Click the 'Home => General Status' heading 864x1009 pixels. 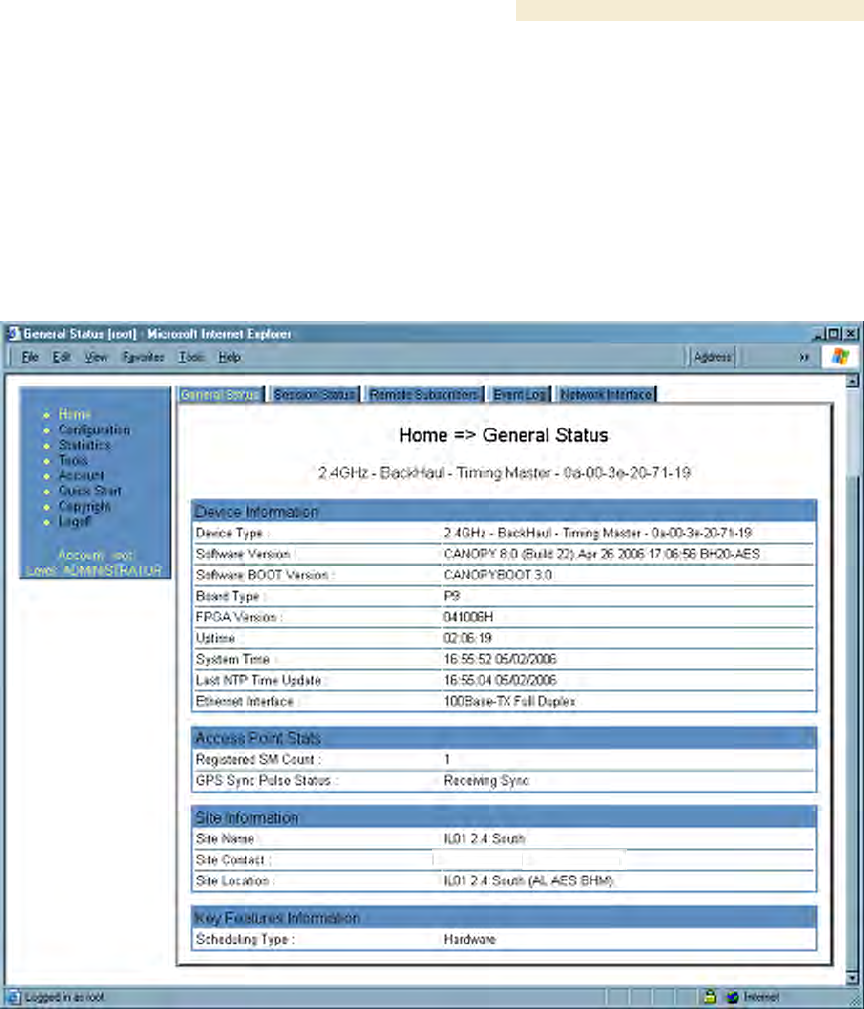coord(503,435)
